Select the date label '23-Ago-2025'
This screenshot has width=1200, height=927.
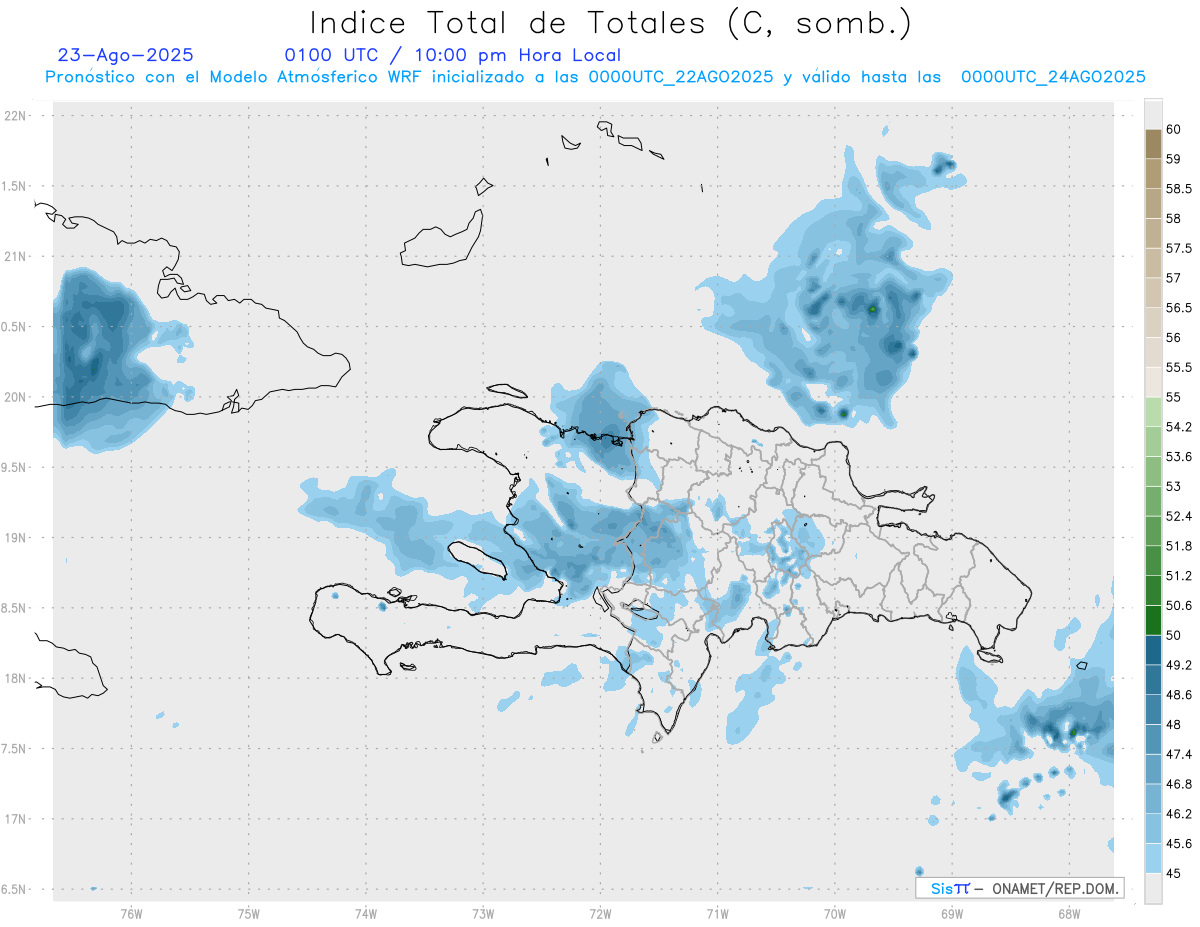pyautogui.click(x=126, y=55)
